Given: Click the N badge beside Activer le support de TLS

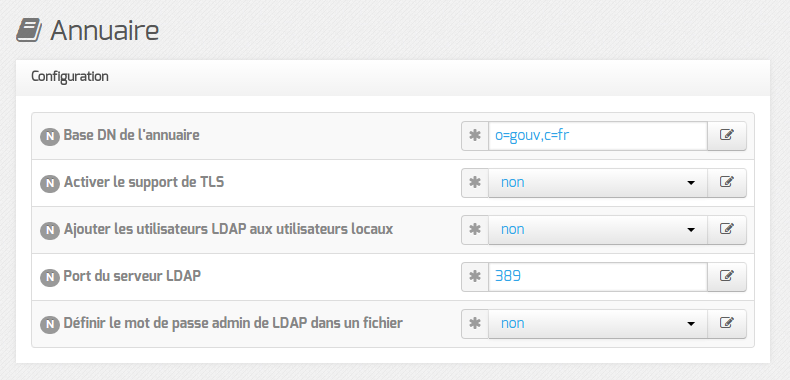Looking at the screenshot, I should (x=50, y=183).
